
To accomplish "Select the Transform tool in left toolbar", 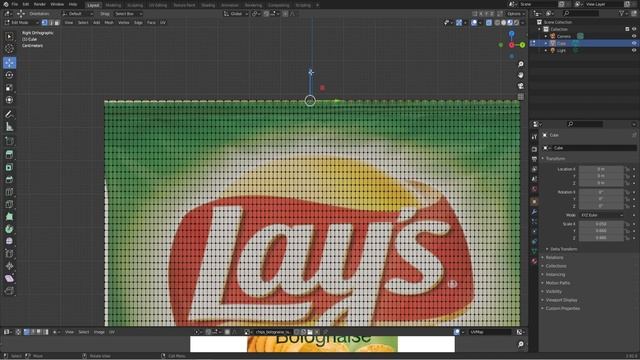I will (9, 100).
